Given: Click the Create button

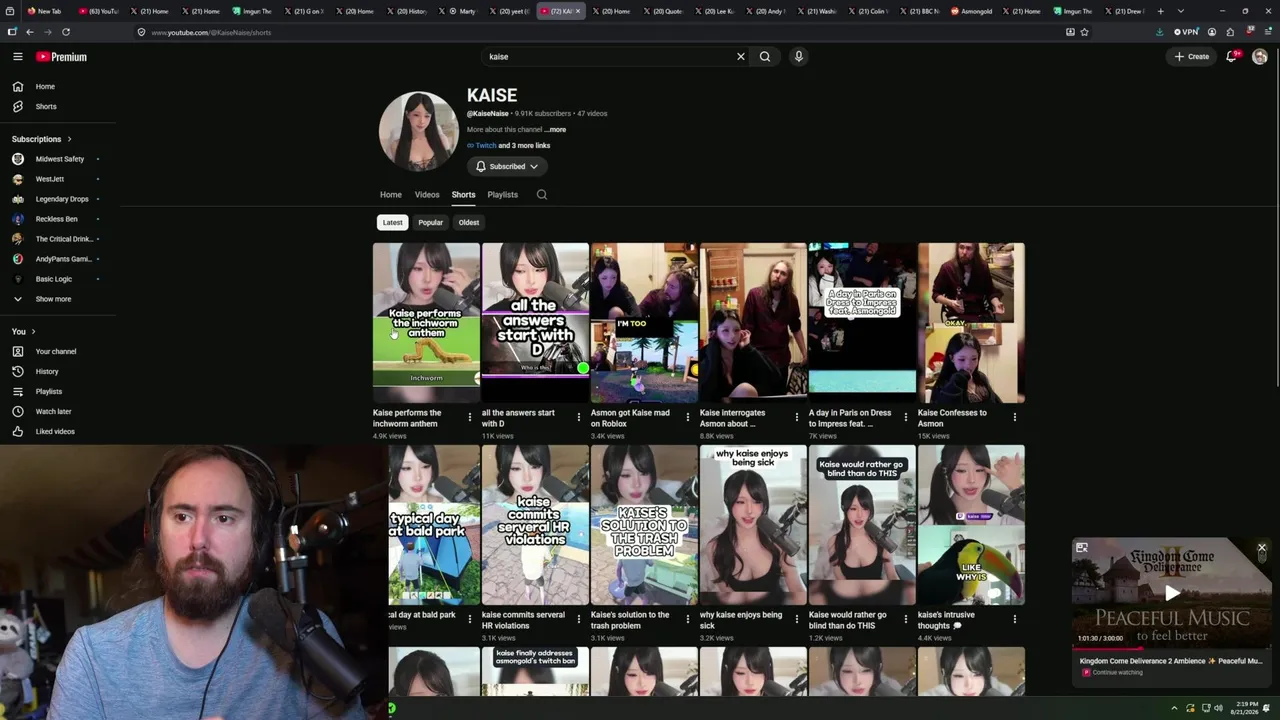Looking at the screenshot, I should (1192, 57).
